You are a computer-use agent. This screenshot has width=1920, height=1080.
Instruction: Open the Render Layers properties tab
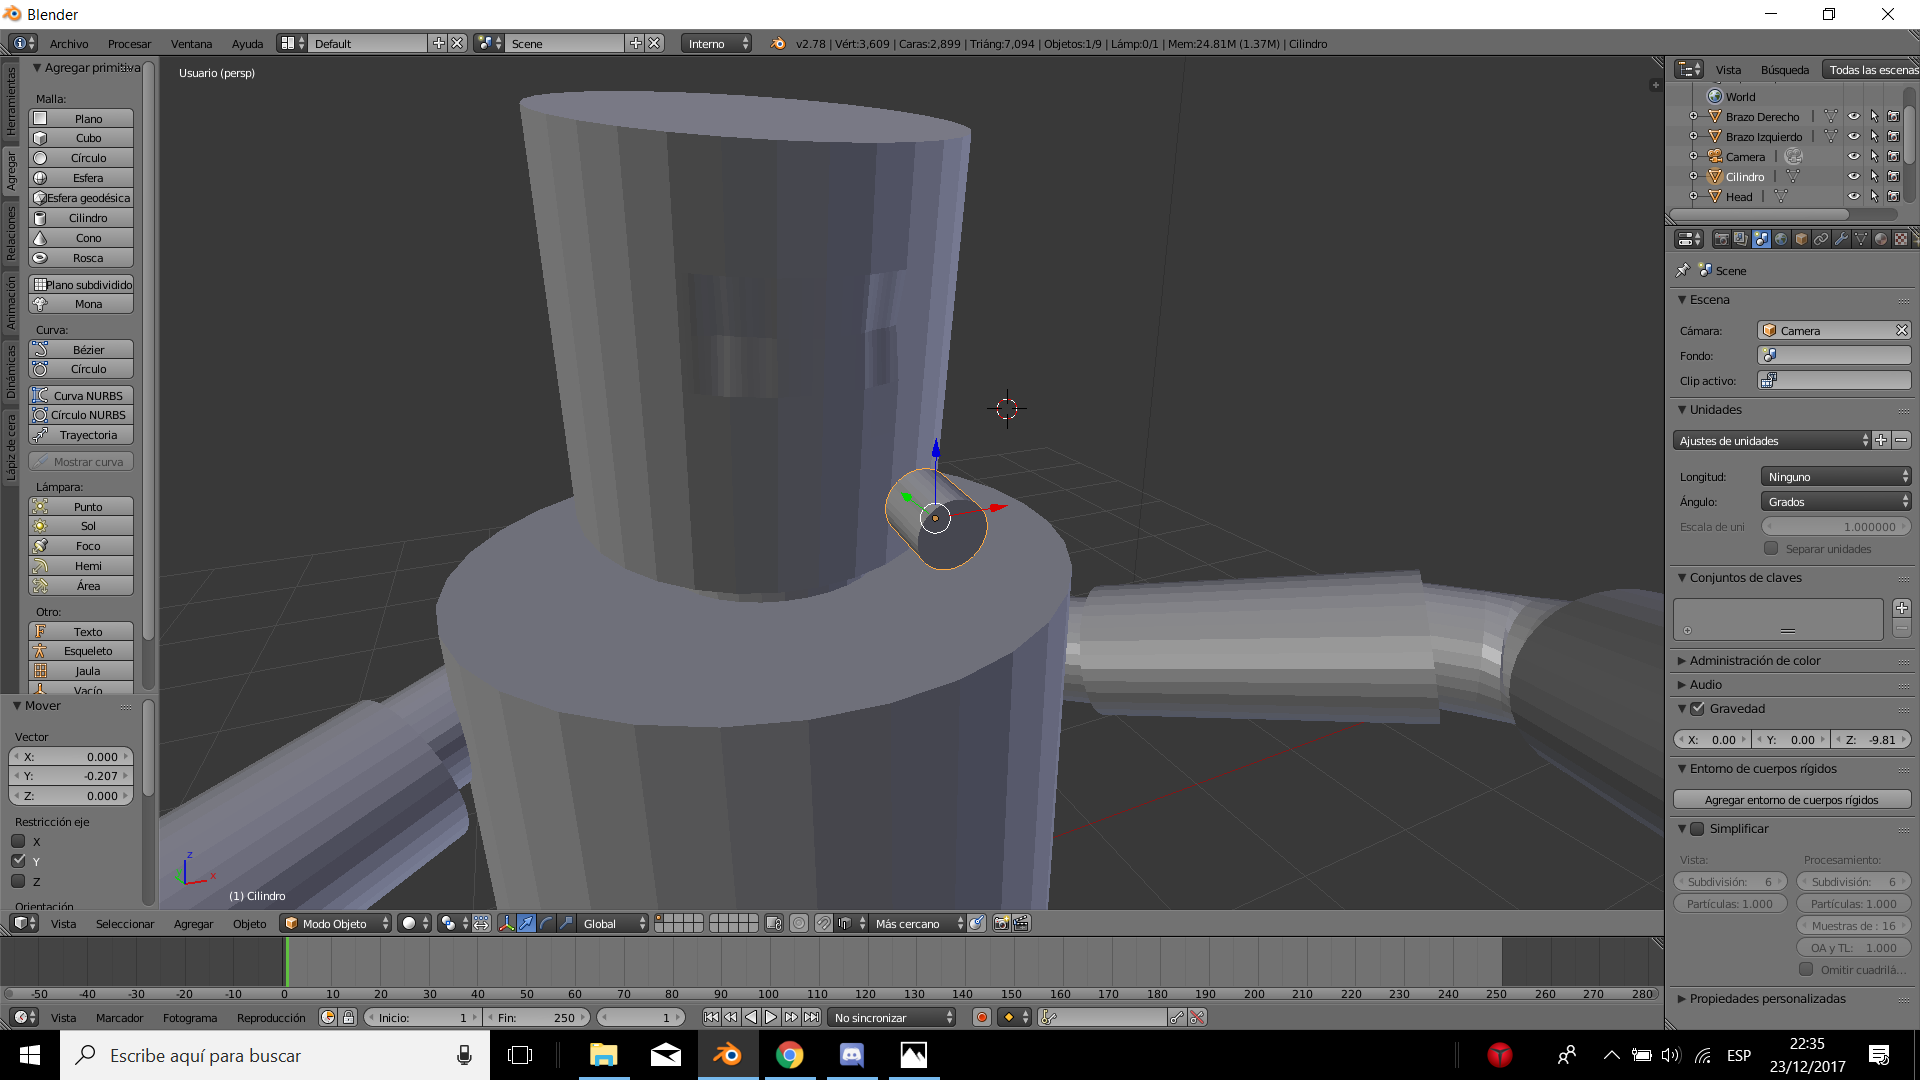click(1741, 239)
